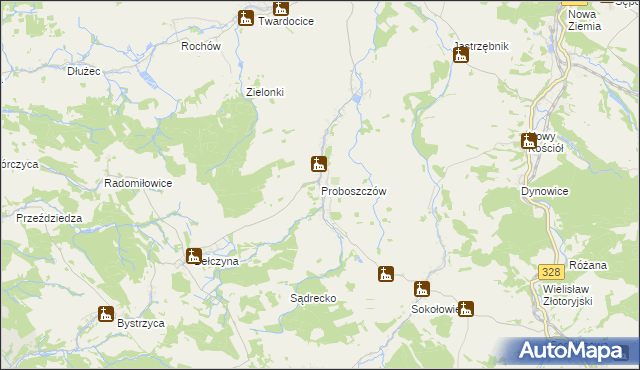Click the Nowy Kościół place label

click(546, 143)
